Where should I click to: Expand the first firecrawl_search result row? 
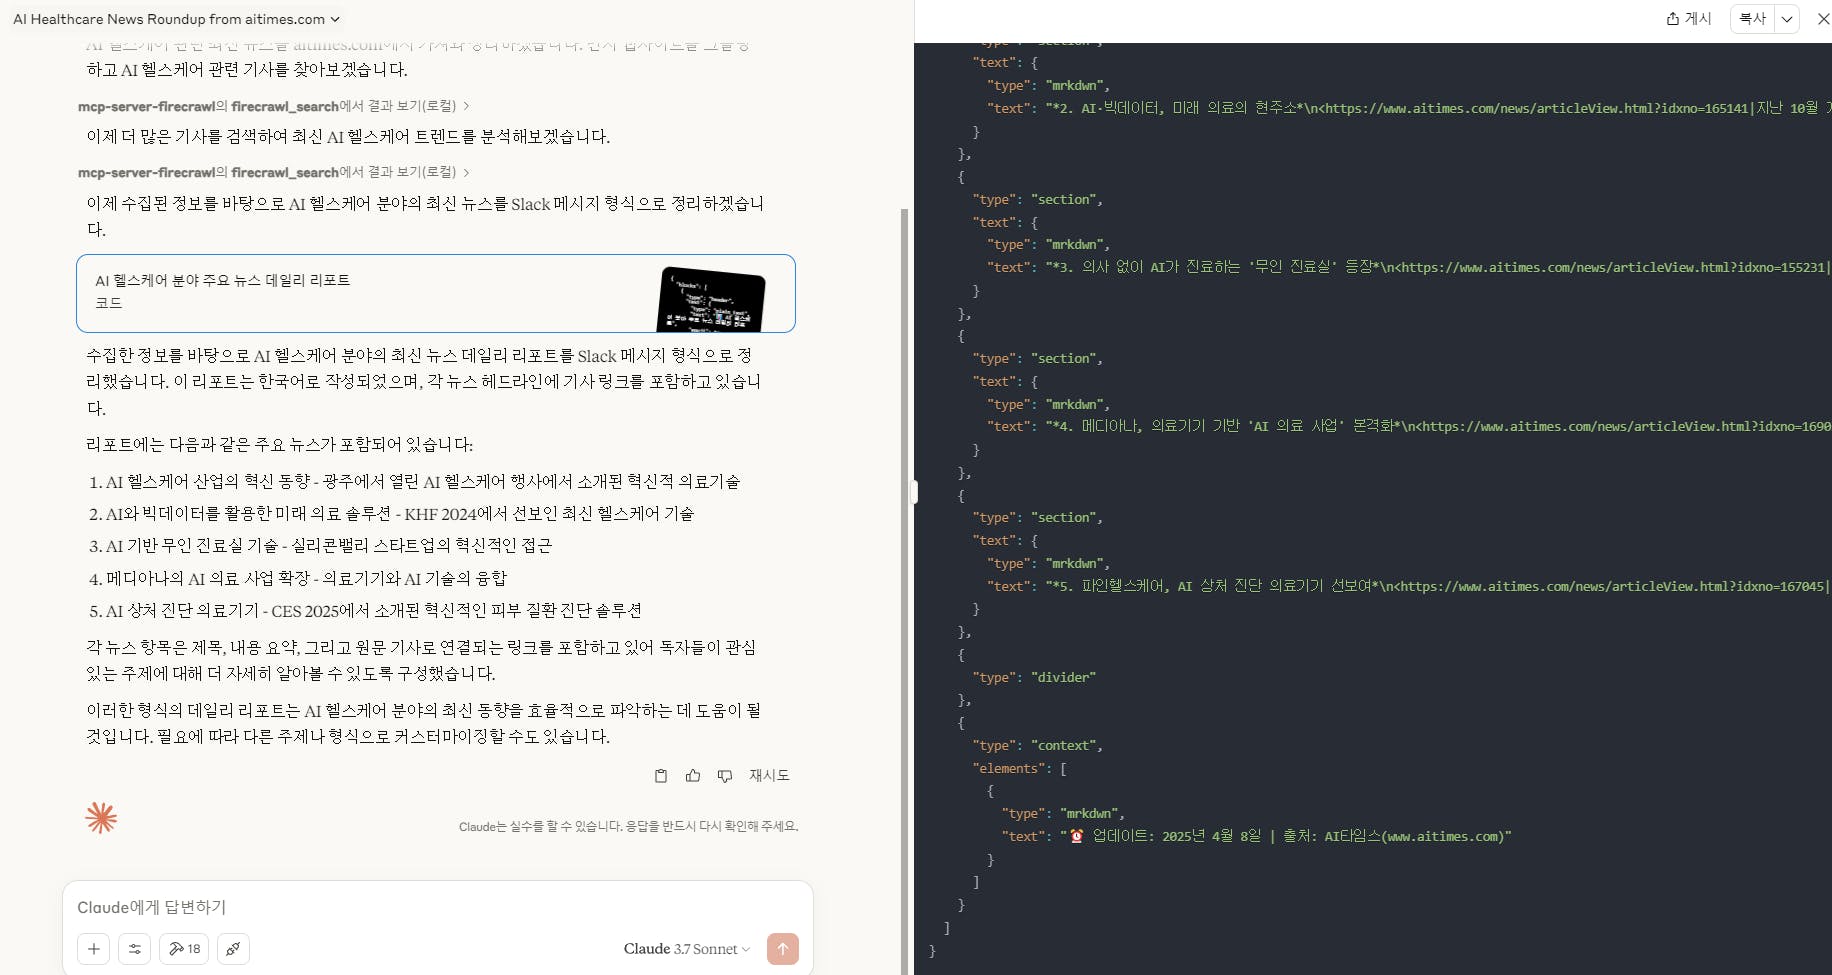274,106
